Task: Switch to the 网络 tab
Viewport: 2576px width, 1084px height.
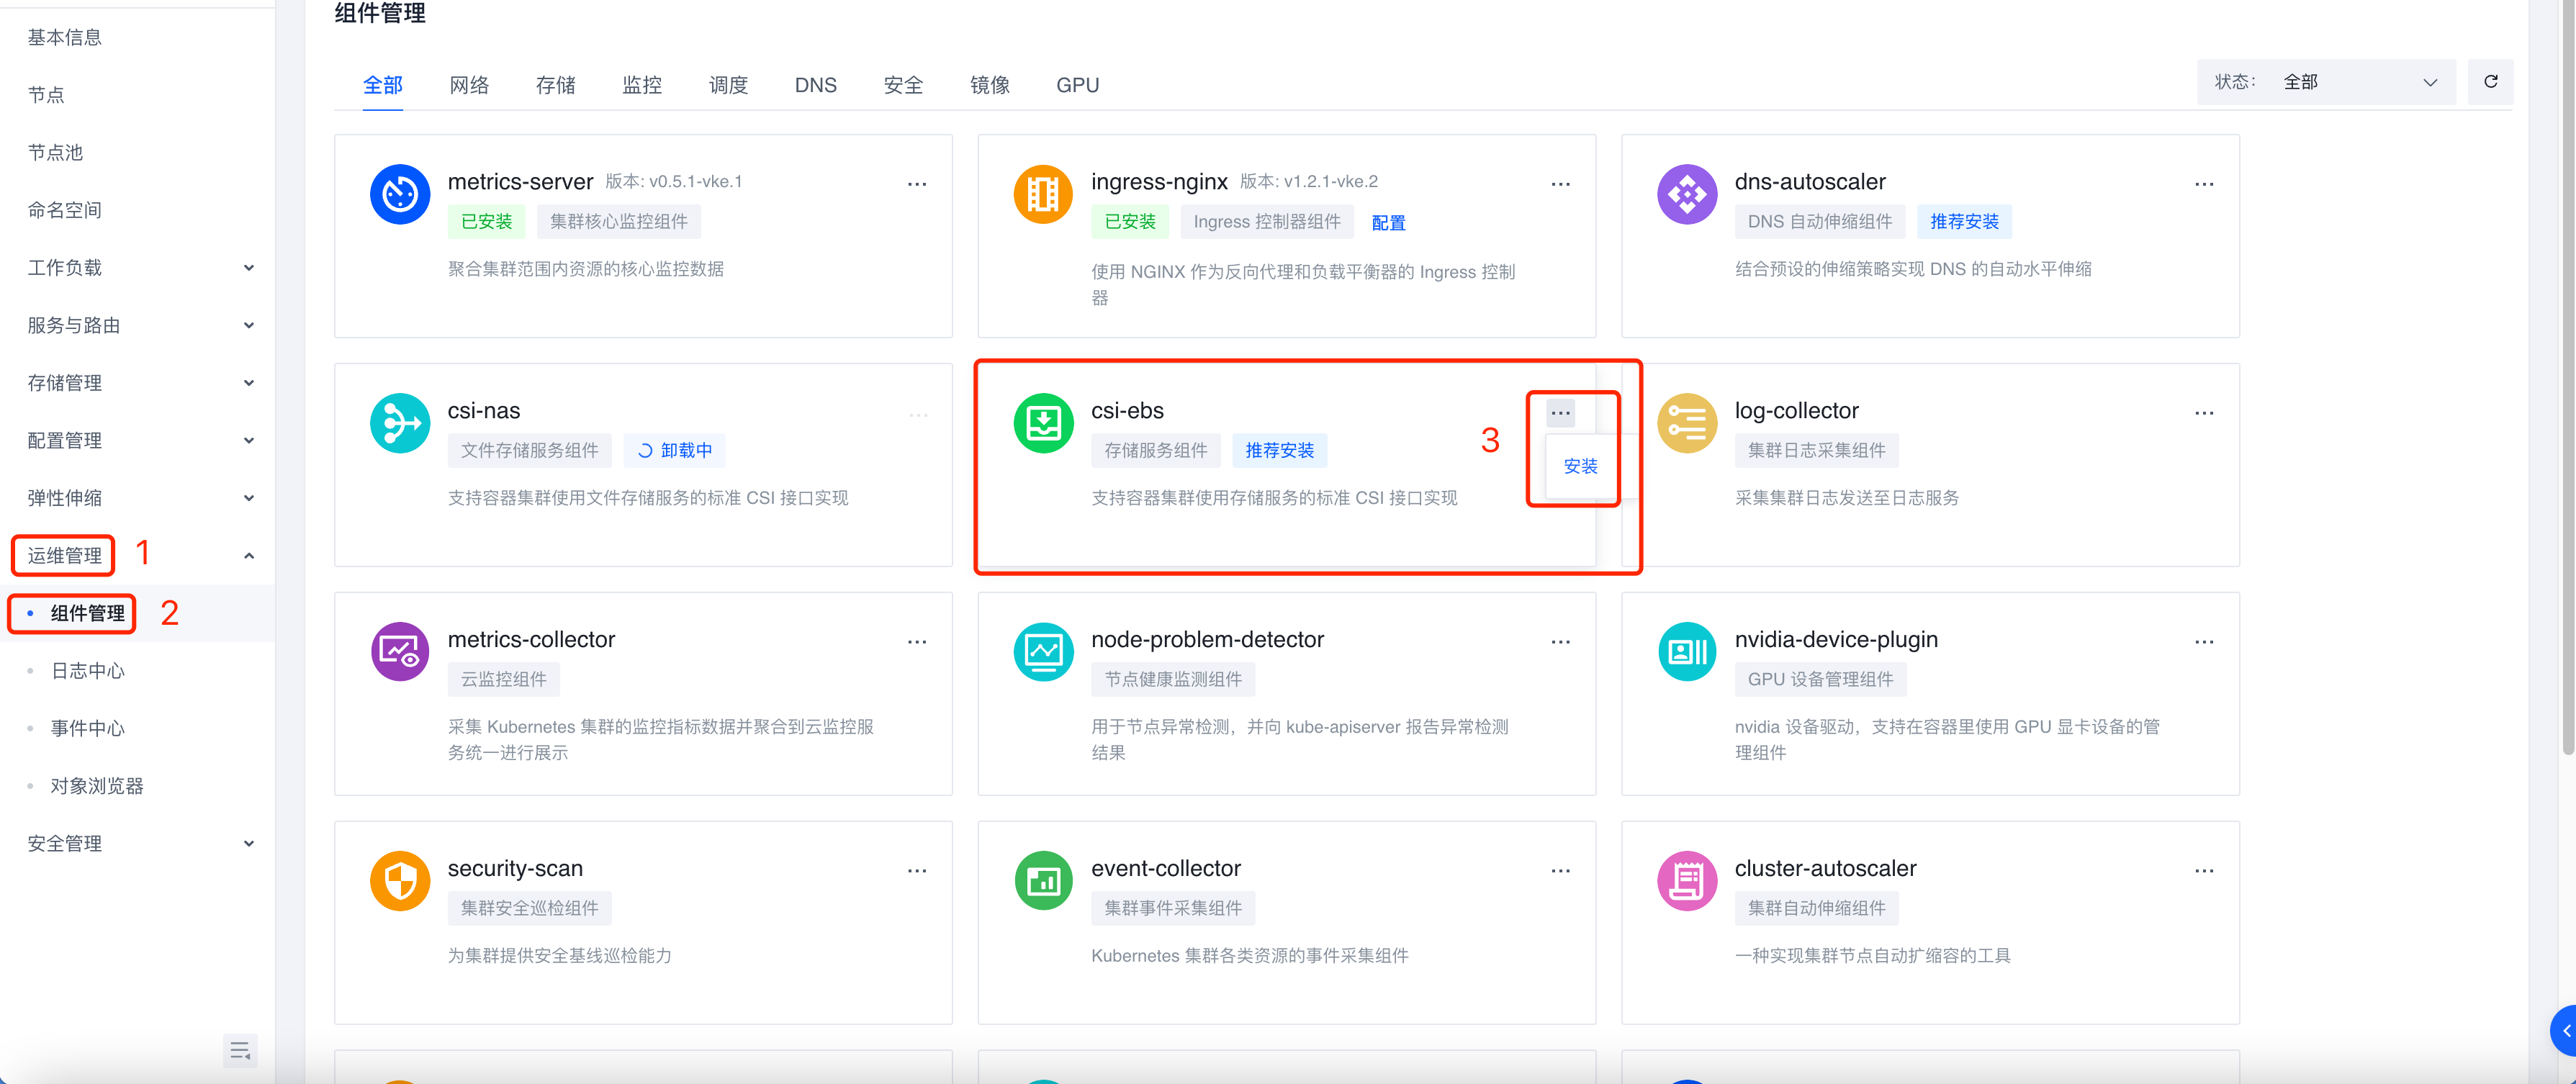Action: pos(469,85)
